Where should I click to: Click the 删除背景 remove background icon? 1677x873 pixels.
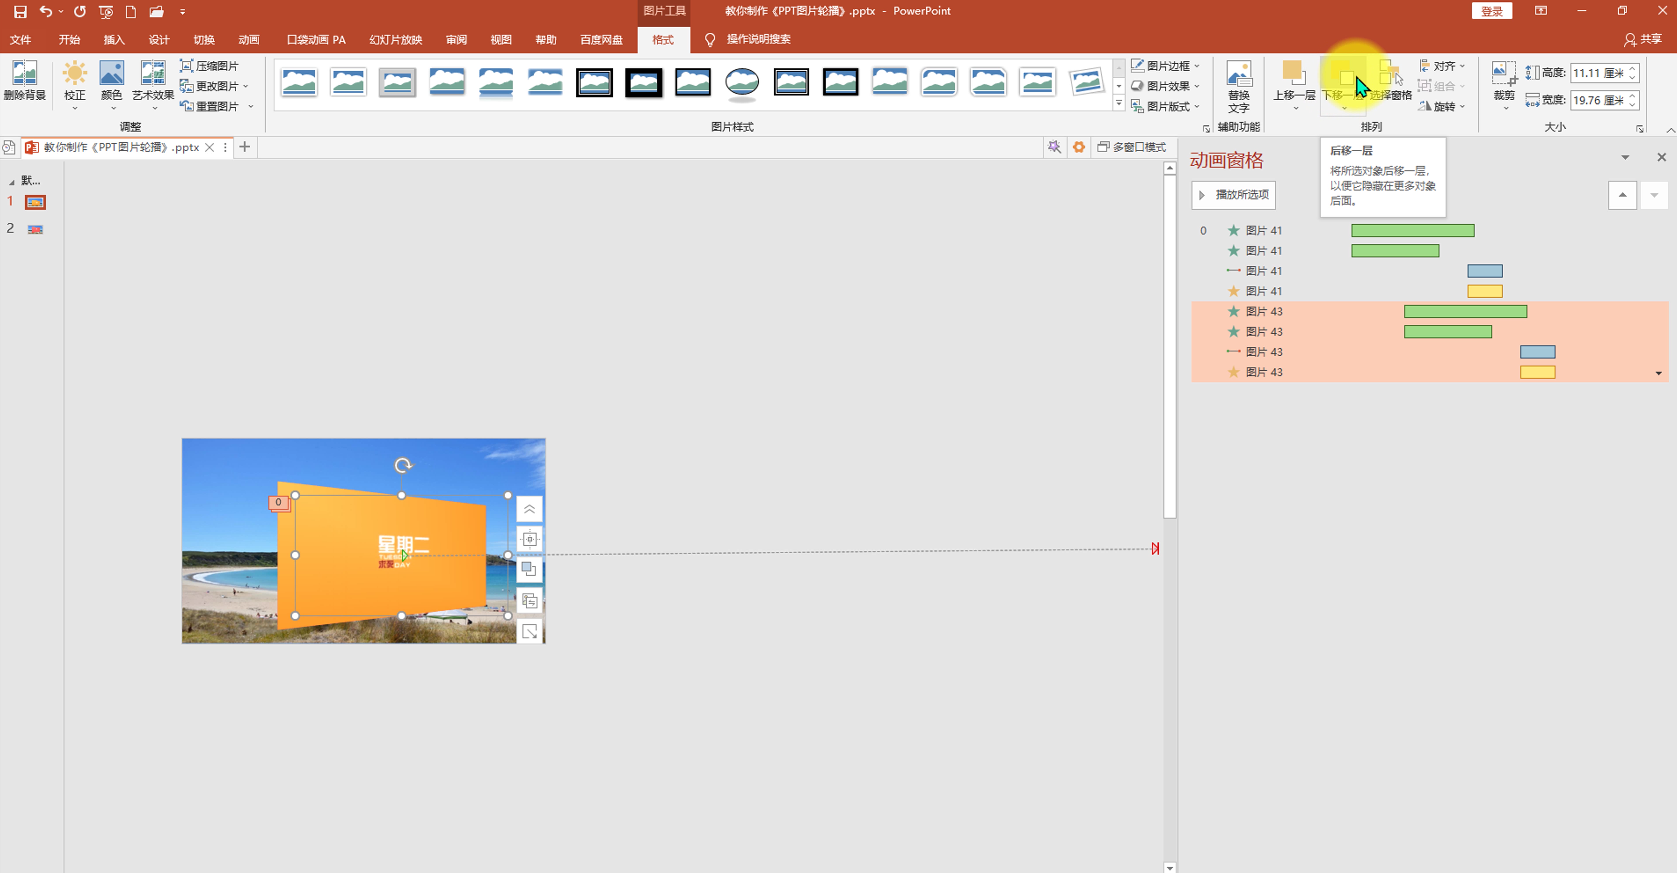coord(24,80)
